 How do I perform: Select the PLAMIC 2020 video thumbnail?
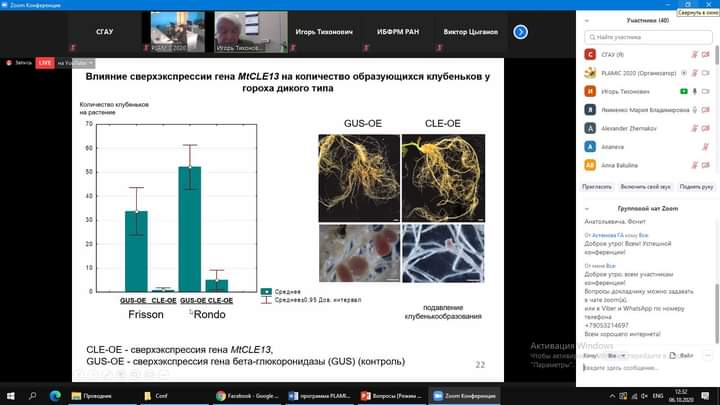pyautogui.click(x=178, y=32)
